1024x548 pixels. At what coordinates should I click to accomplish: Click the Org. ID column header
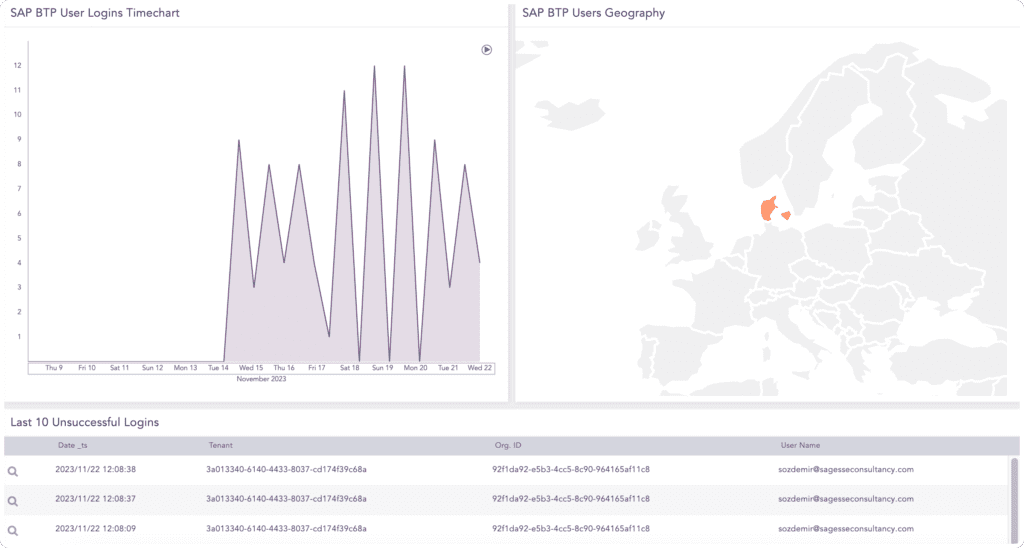click(508, 445)
